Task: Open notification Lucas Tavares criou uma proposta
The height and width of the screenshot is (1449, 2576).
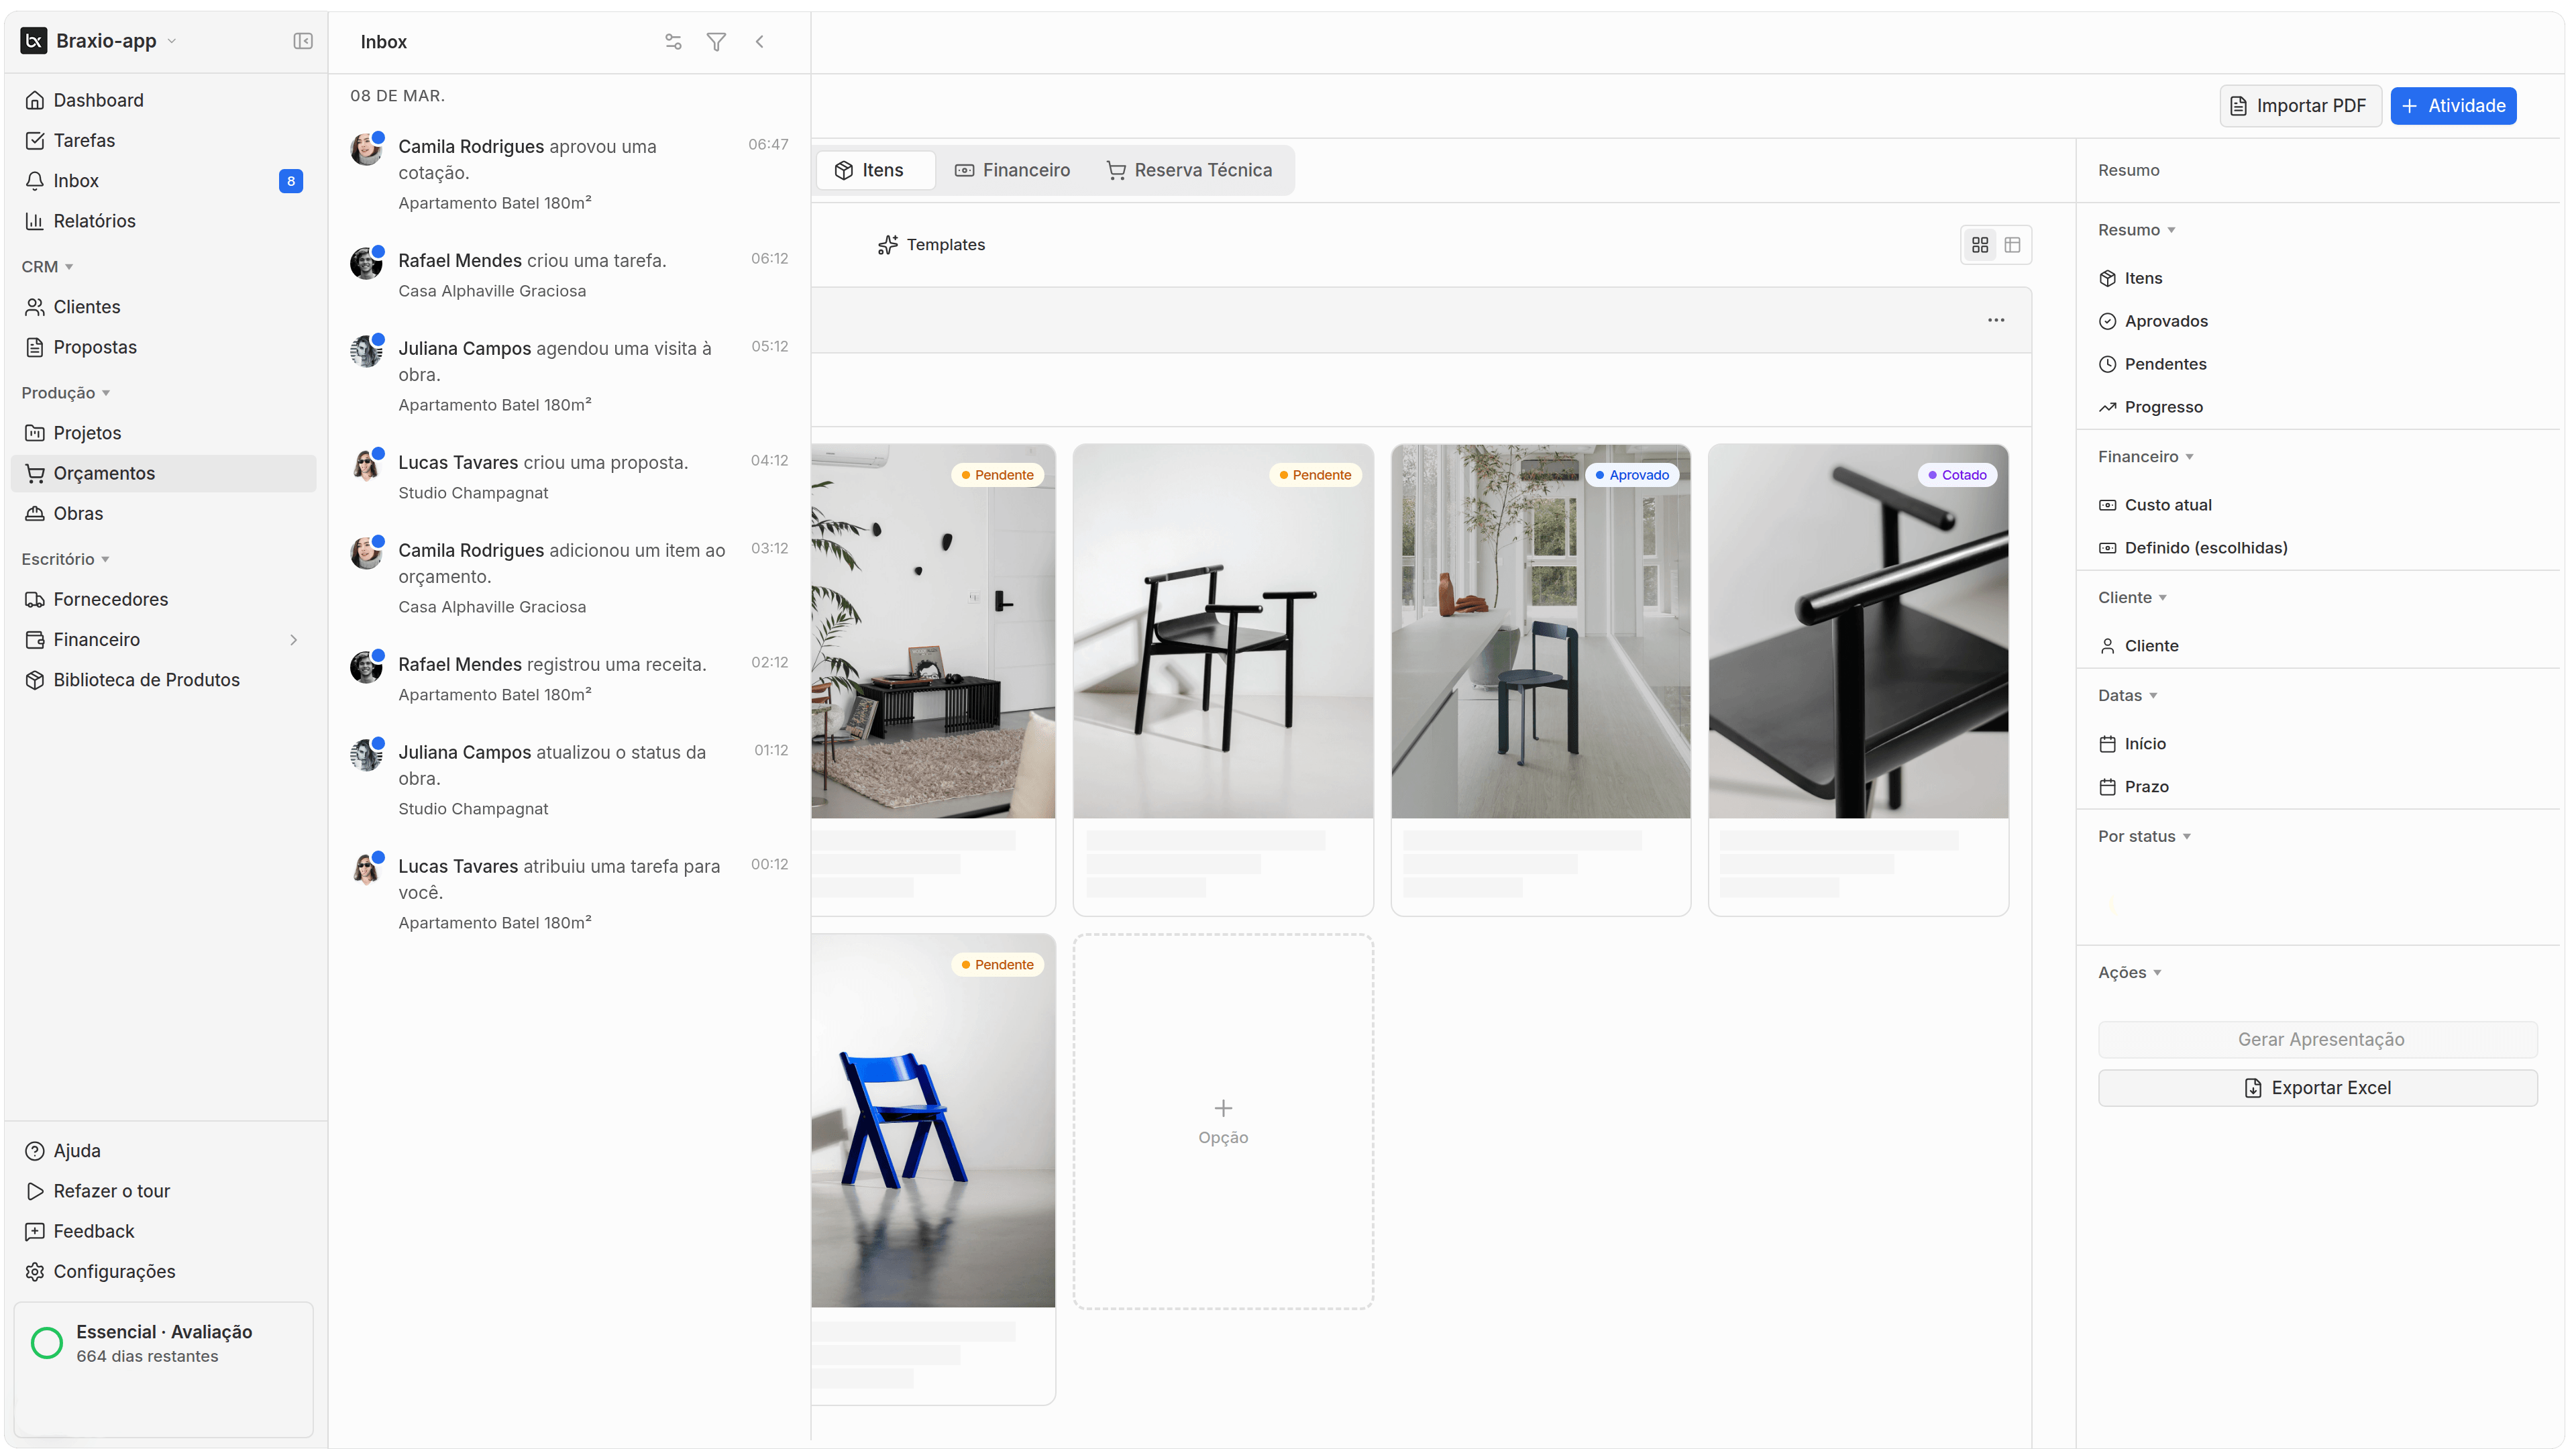Action: click(x=569, y=476)
